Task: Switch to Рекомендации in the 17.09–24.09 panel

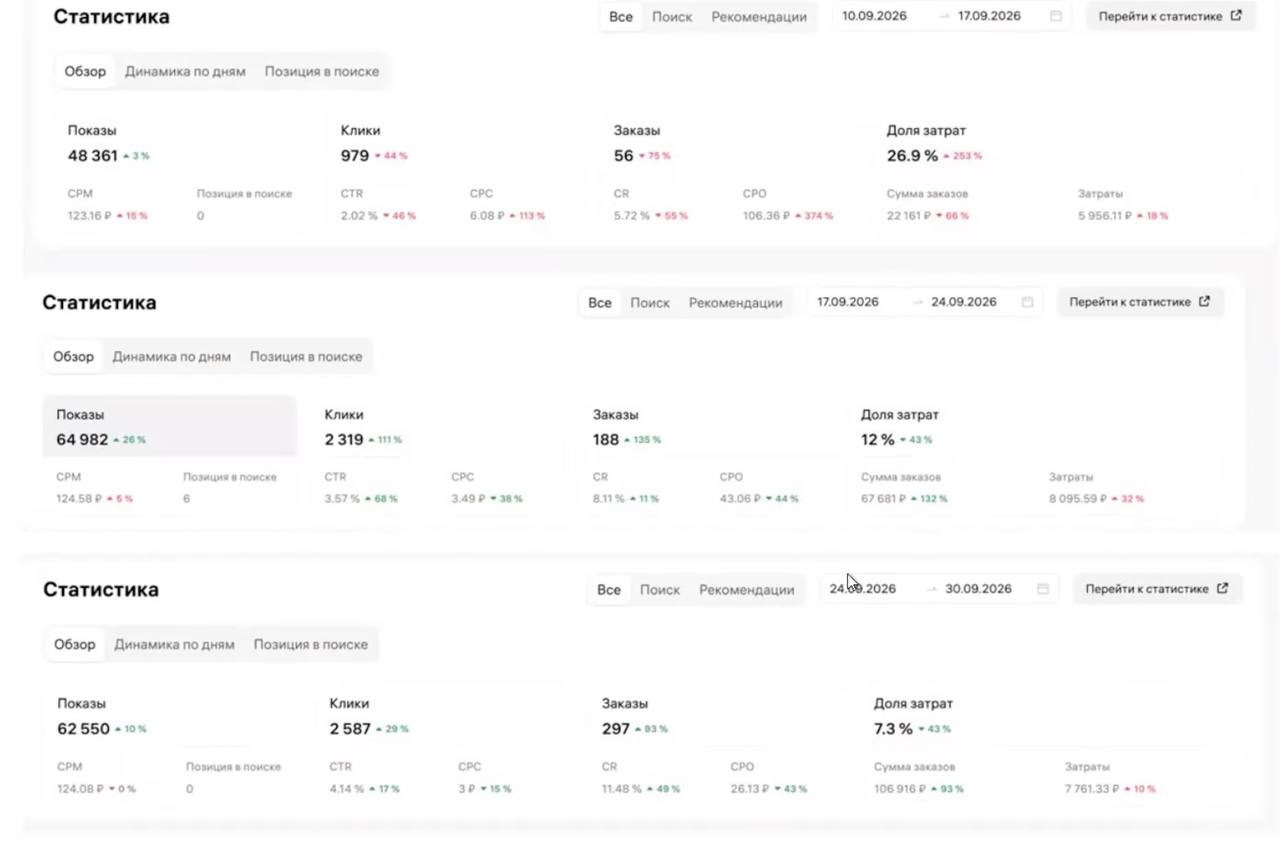Action: coord(736,303)
